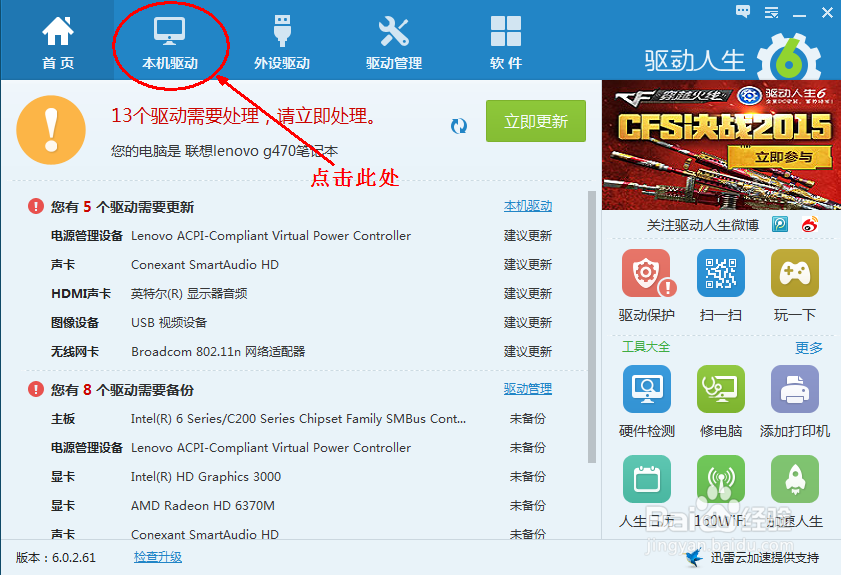Click the 检查升级 link
This screenshot has width=841, height=575.
tap(158, 557)
